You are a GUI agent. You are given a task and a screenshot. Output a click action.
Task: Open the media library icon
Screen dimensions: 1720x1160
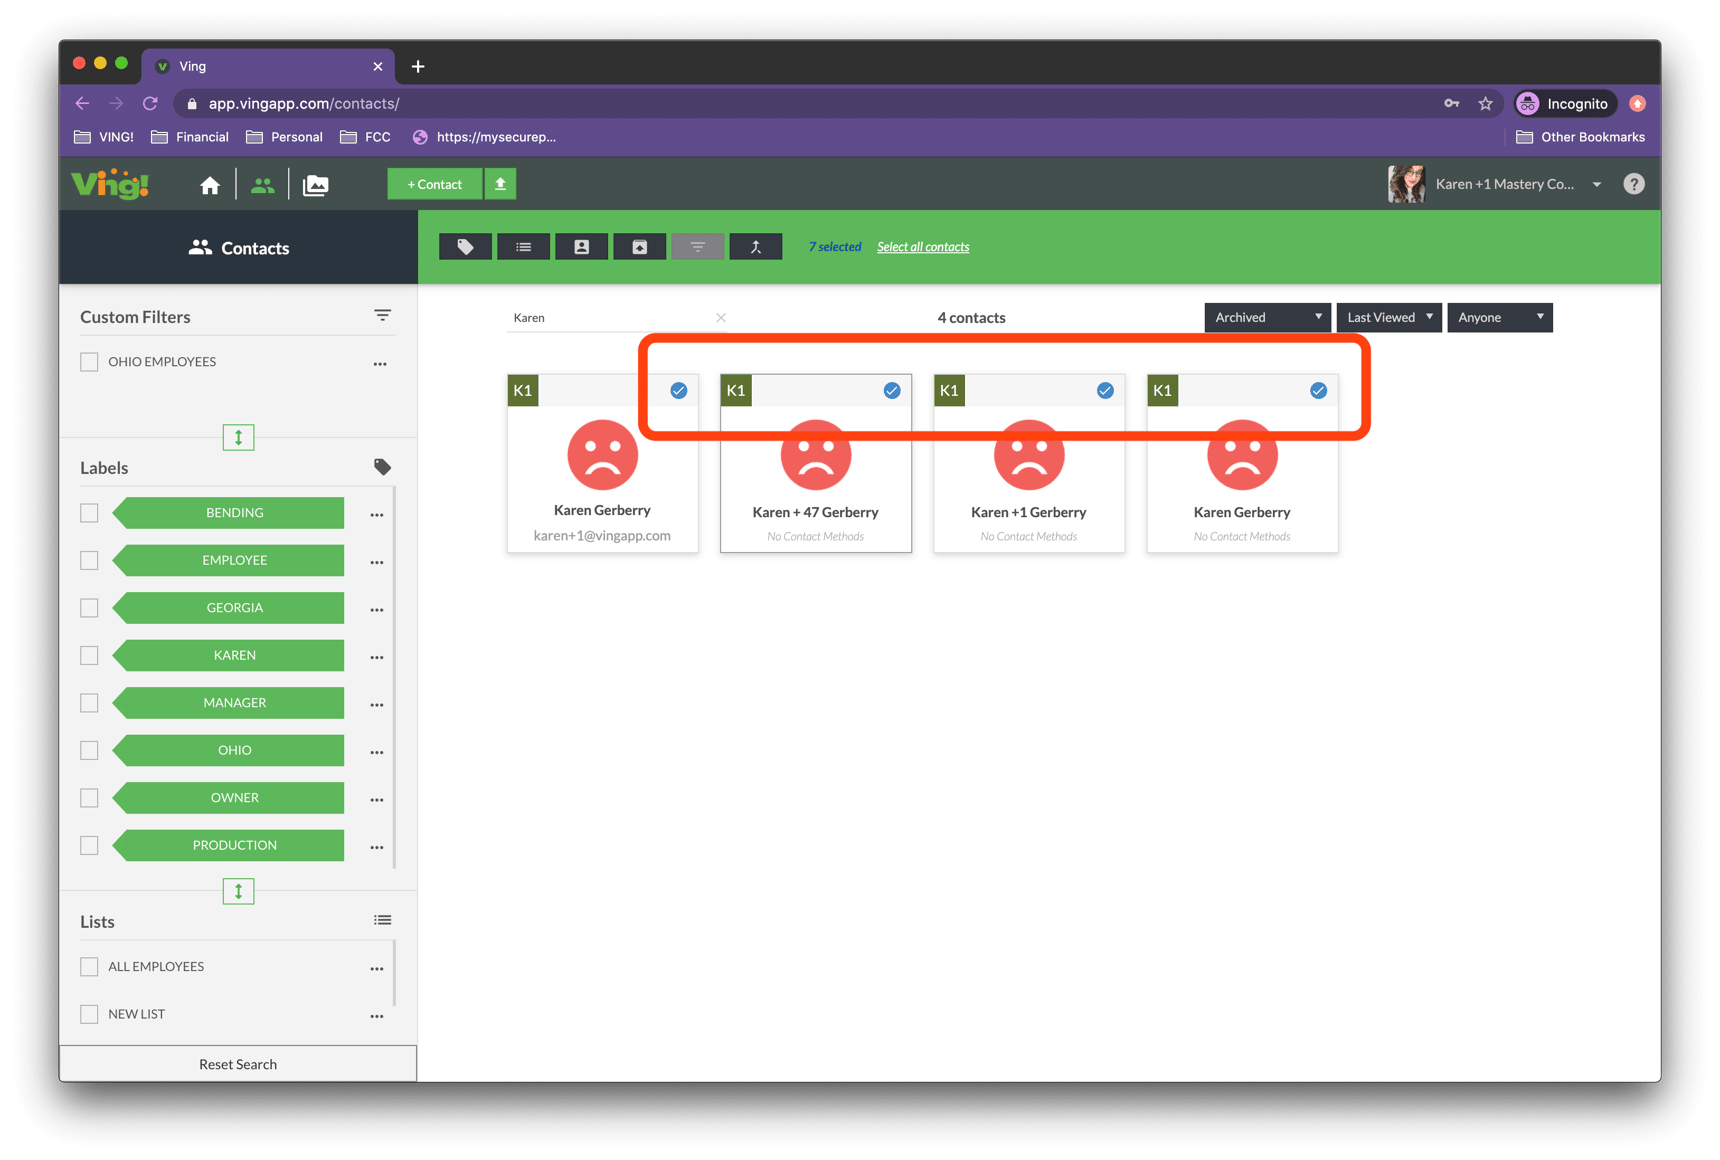315,185
